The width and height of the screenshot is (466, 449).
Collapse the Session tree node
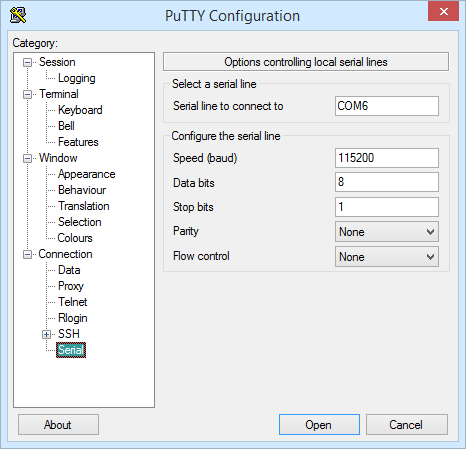27,62
